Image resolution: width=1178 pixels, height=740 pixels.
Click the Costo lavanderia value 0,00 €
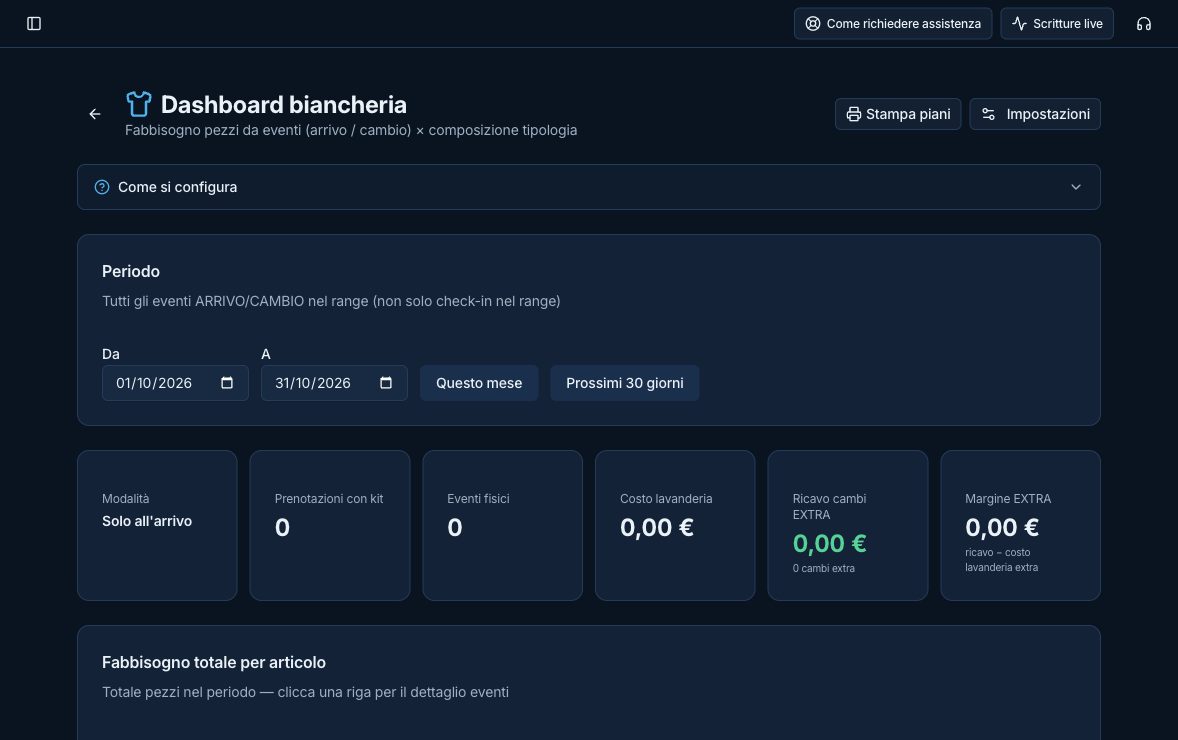click(657, 527)
